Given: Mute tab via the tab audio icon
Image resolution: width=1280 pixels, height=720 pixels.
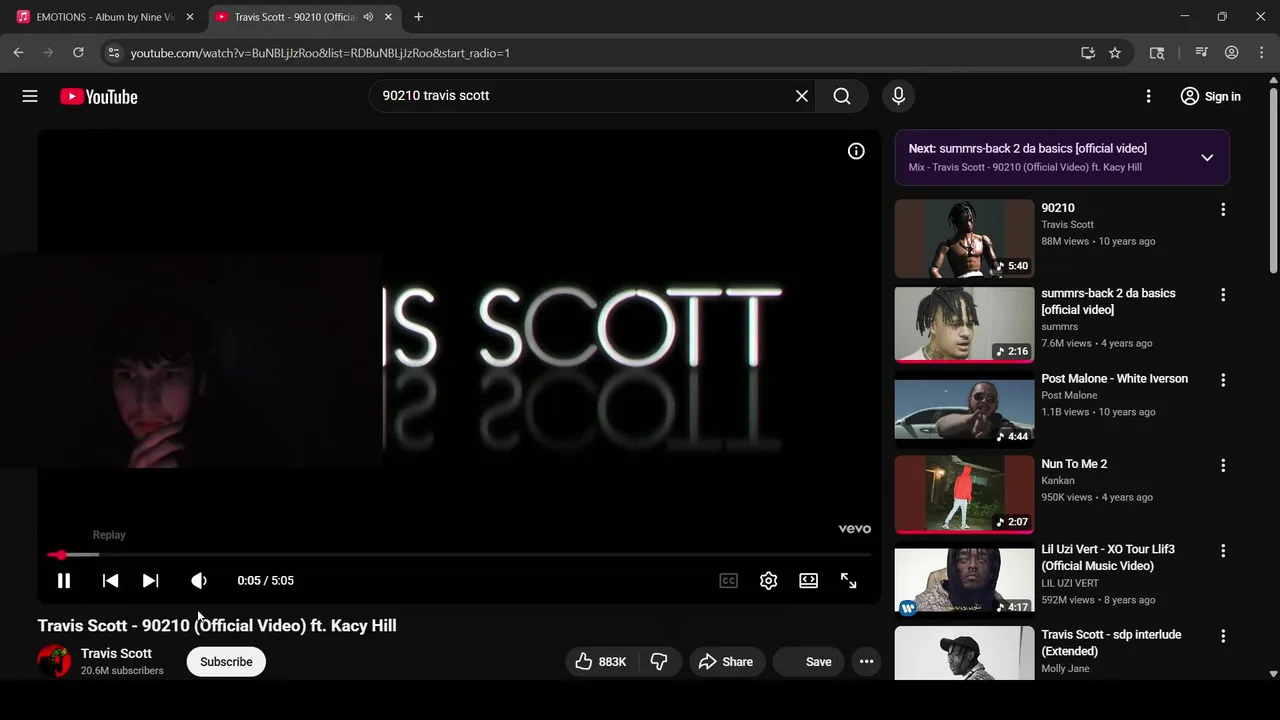Looking at the screenshot, I should pos(368,17).
